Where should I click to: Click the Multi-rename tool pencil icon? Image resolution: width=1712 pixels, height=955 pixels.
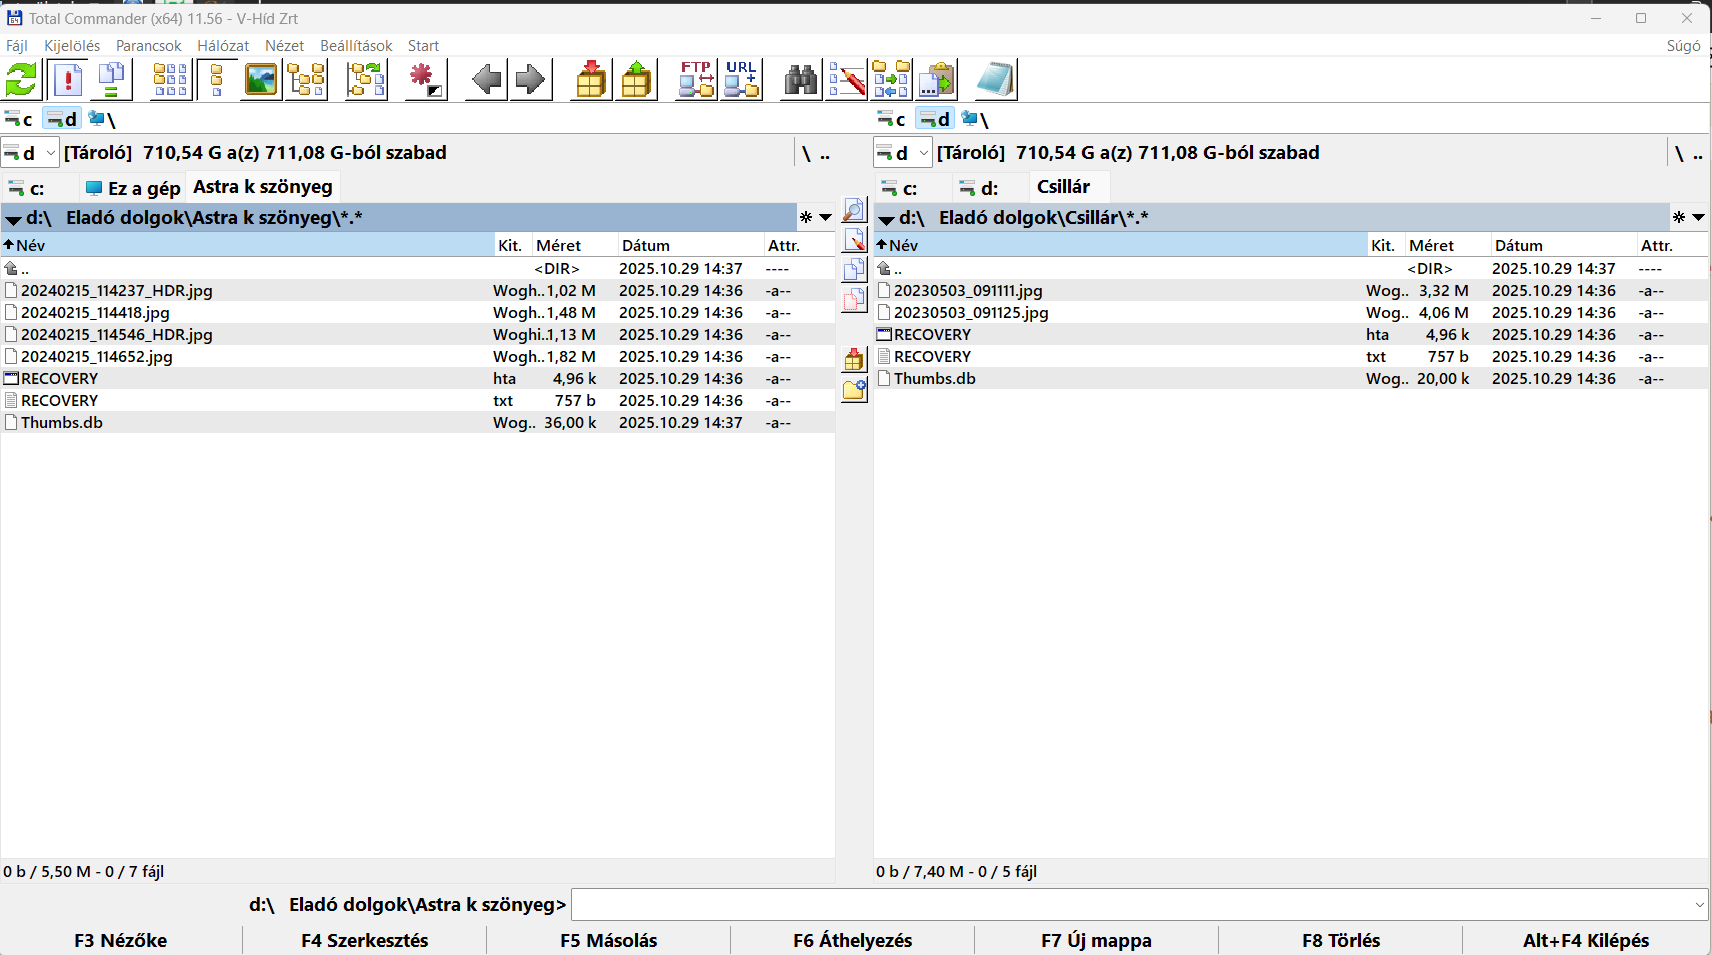(x=847, y=80)
